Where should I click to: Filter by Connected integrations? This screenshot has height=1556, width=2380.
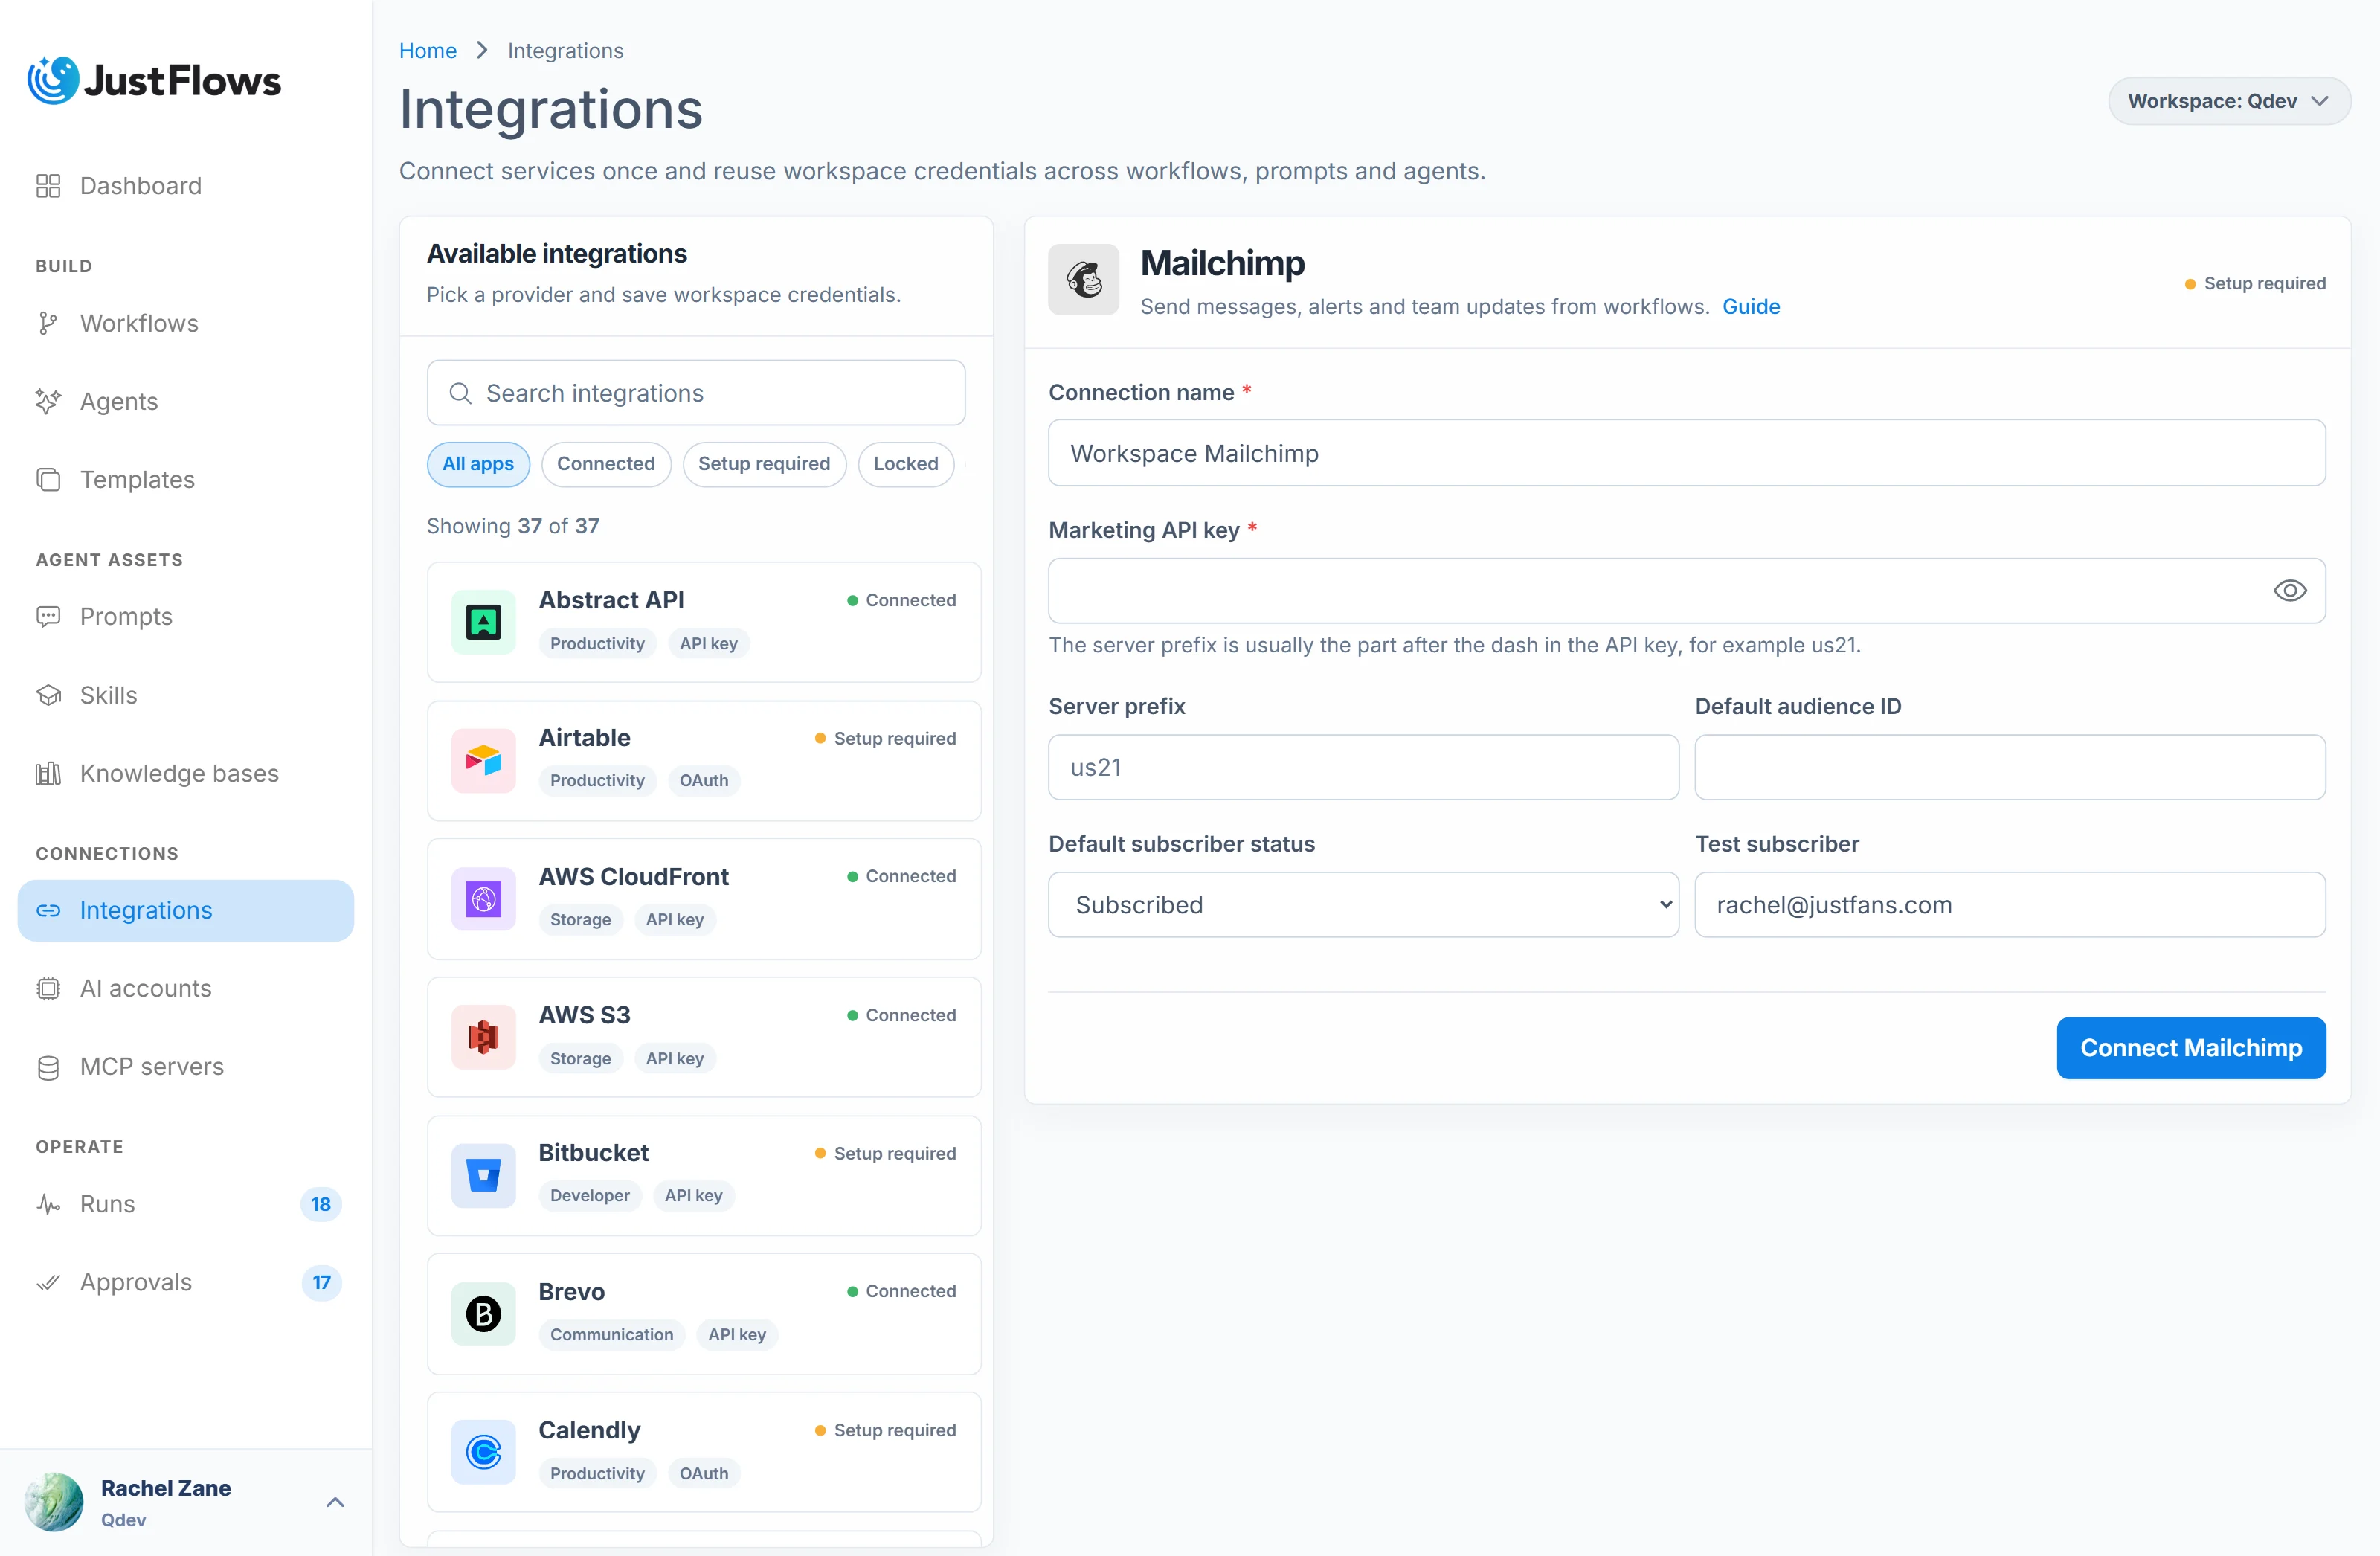(606, 464)
